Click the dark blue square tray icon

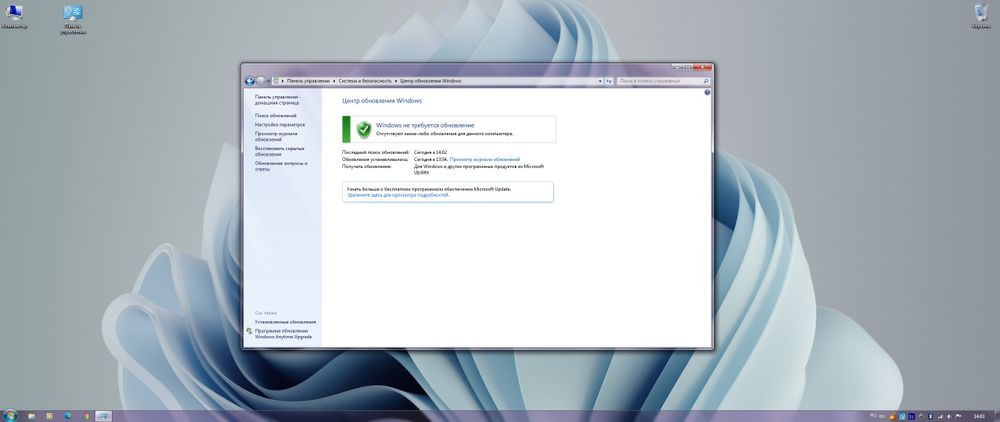(911, 416)
